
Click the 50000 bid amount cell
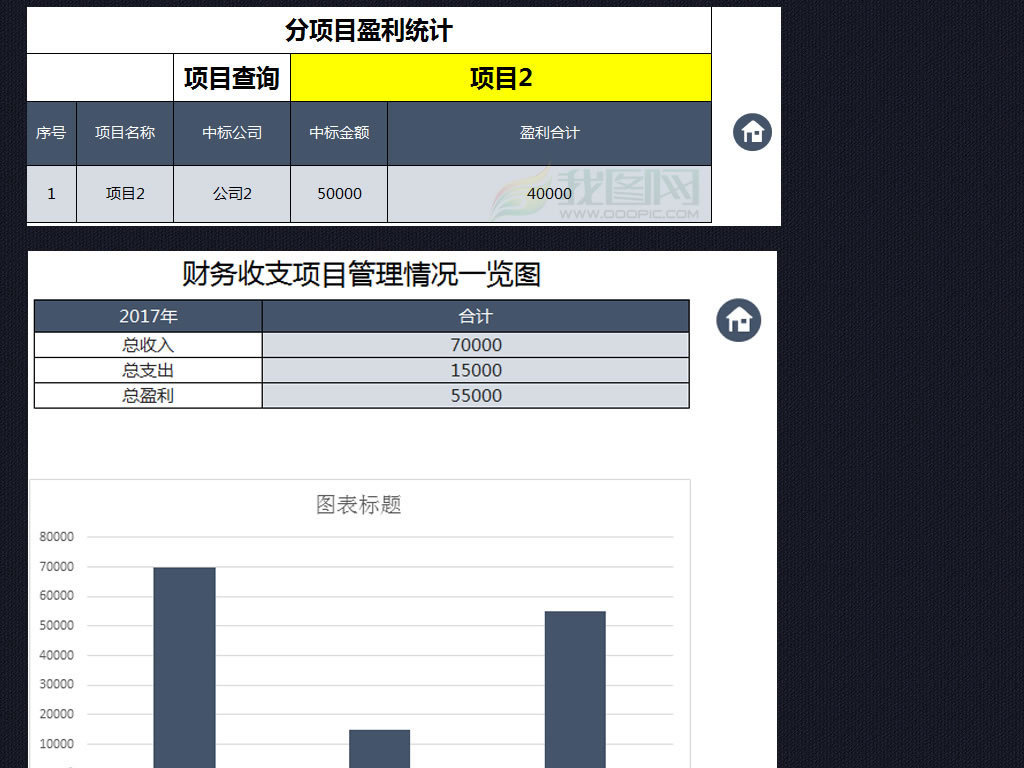click(x=339, y=194)
